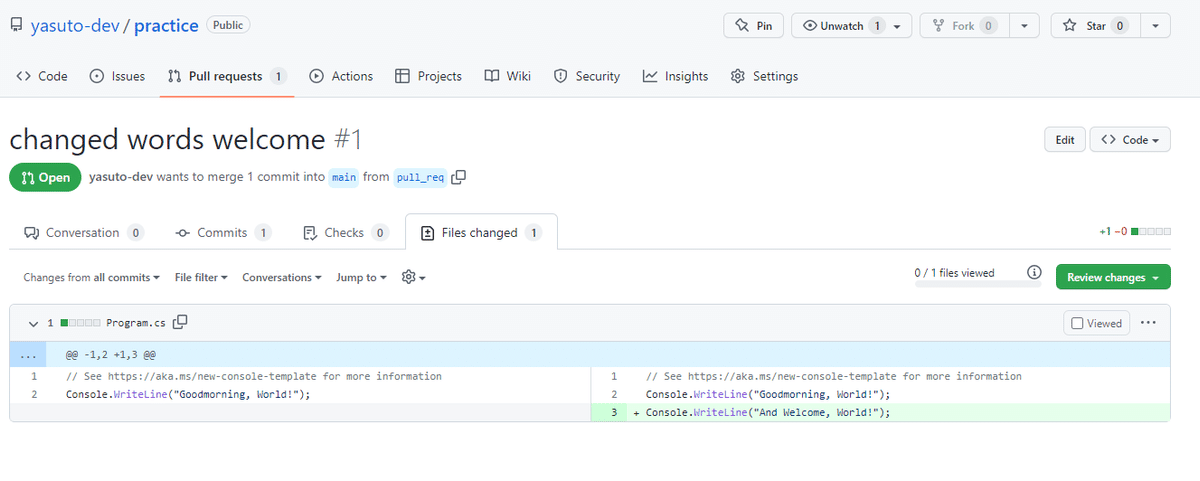Open the Program.cs three-dot options menu
This screenshot has height=481, width=1200.
pyautogui.click(x=1148, y=323)
